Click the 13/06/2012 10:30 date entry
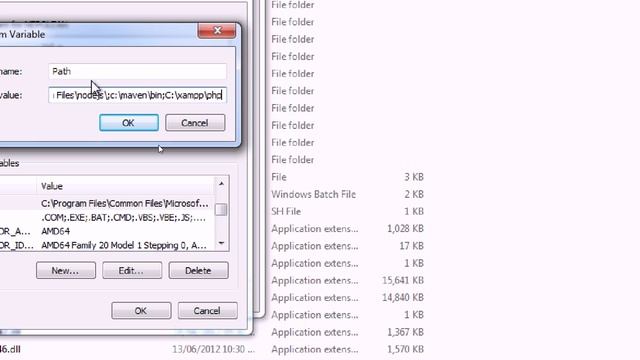The height and width of the screenshot is (360, 640). [x=213, y=349]
